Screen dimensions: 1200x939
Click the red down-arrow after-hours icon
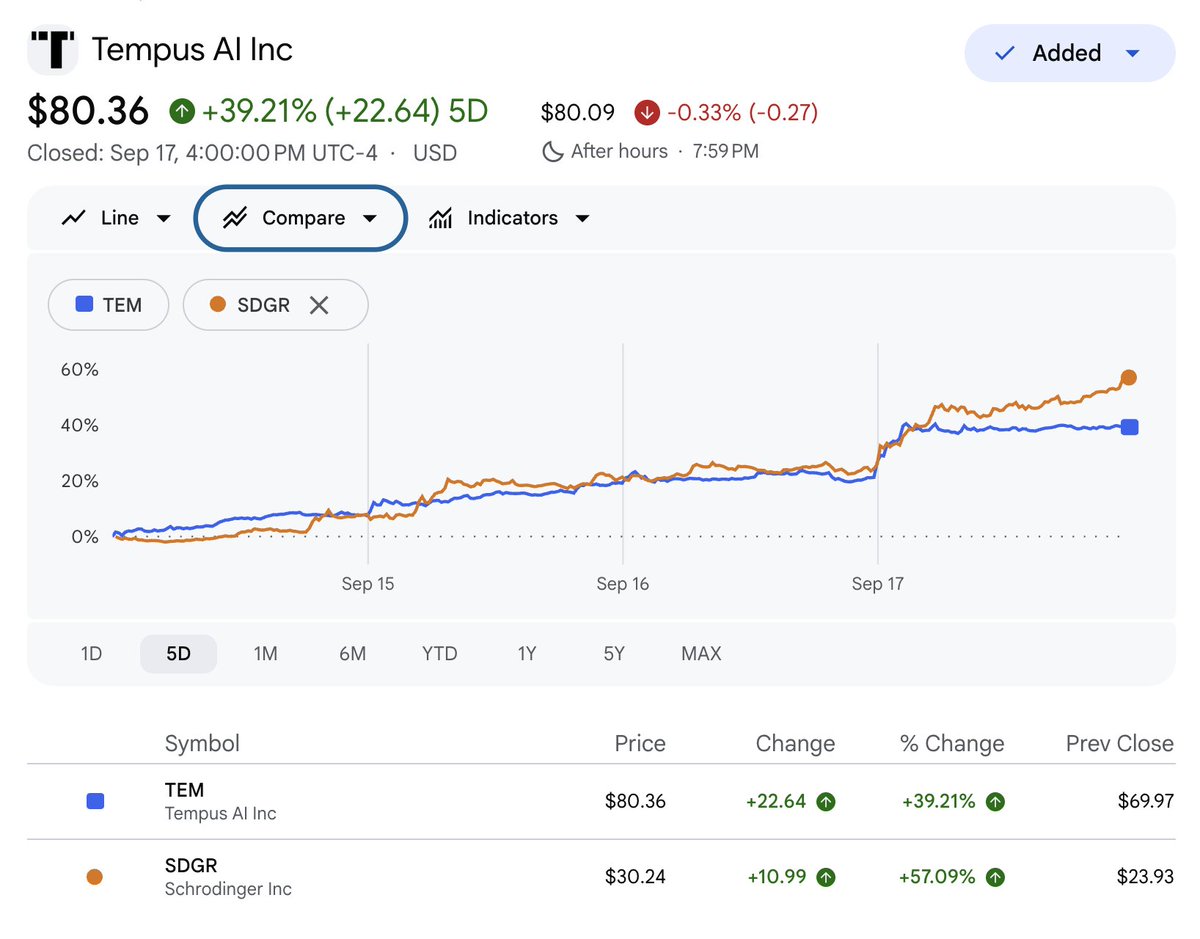pos(646,113)
